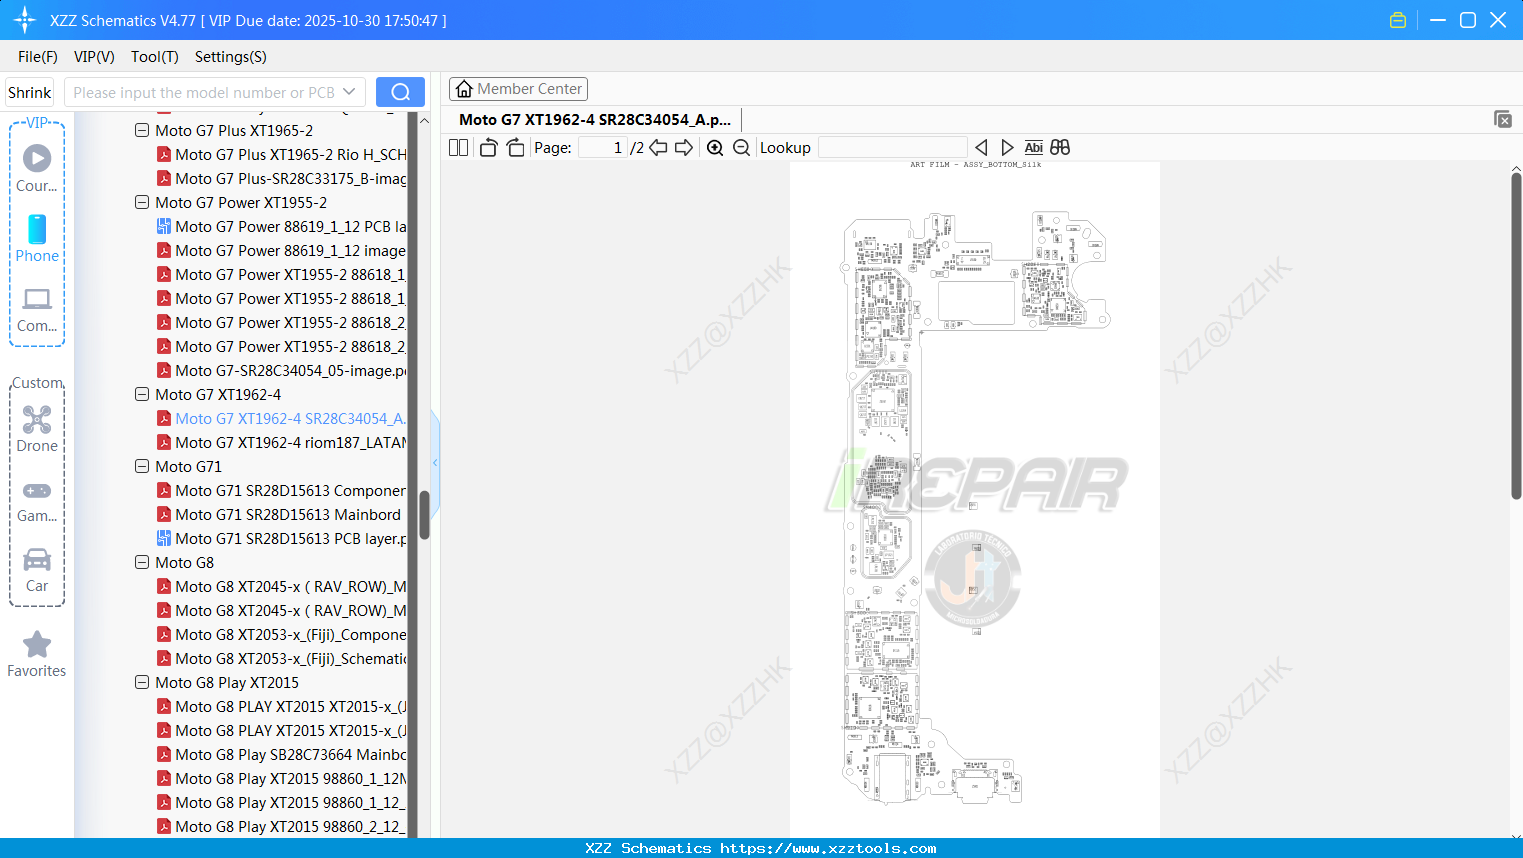1523x858 pixels.
Task: Open Moto G7 Plus-SR28C33175_B-image file
Action: tap(281, 179)
